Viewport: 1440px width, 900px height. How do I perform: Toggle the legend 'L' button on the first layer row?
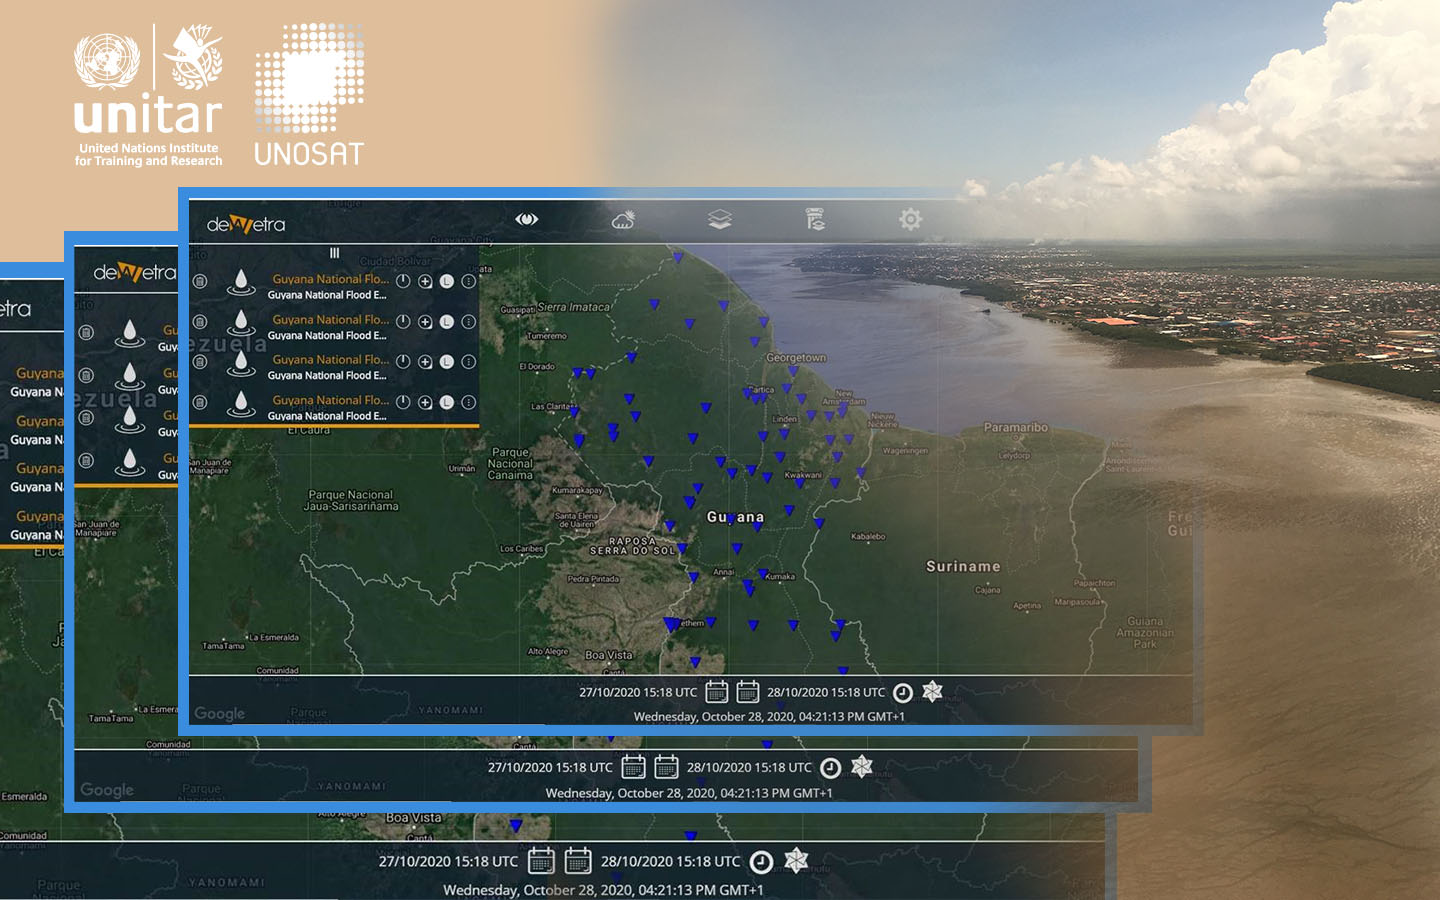point(447,282)
